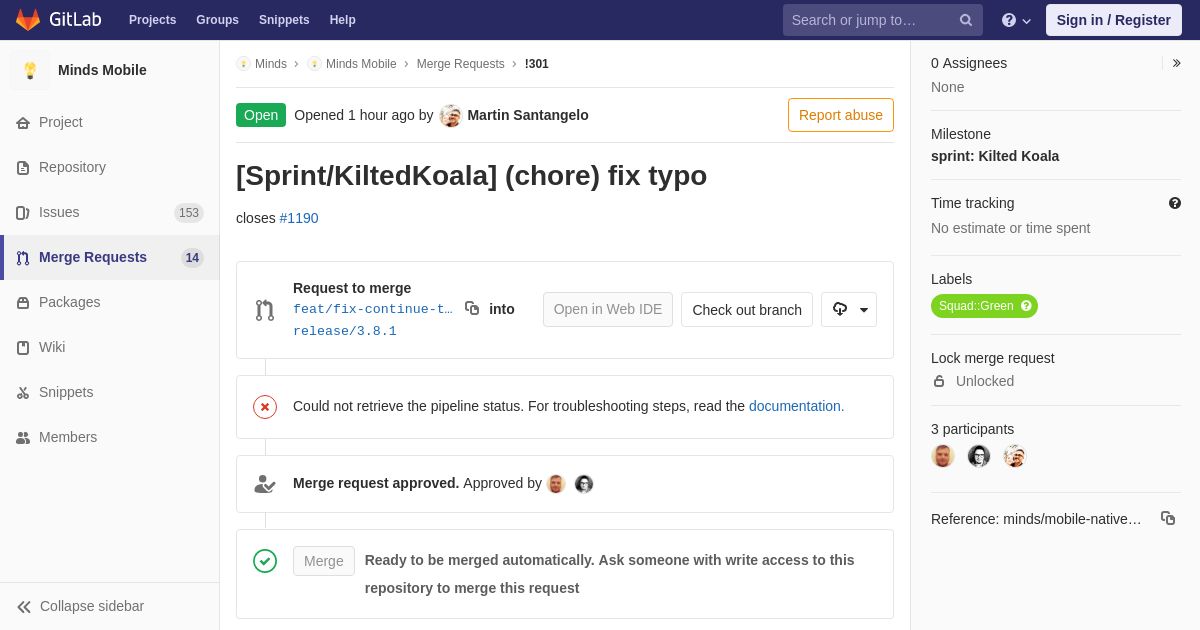Open Merge Requests in sidebar
1200x630 pixels.
110,257
